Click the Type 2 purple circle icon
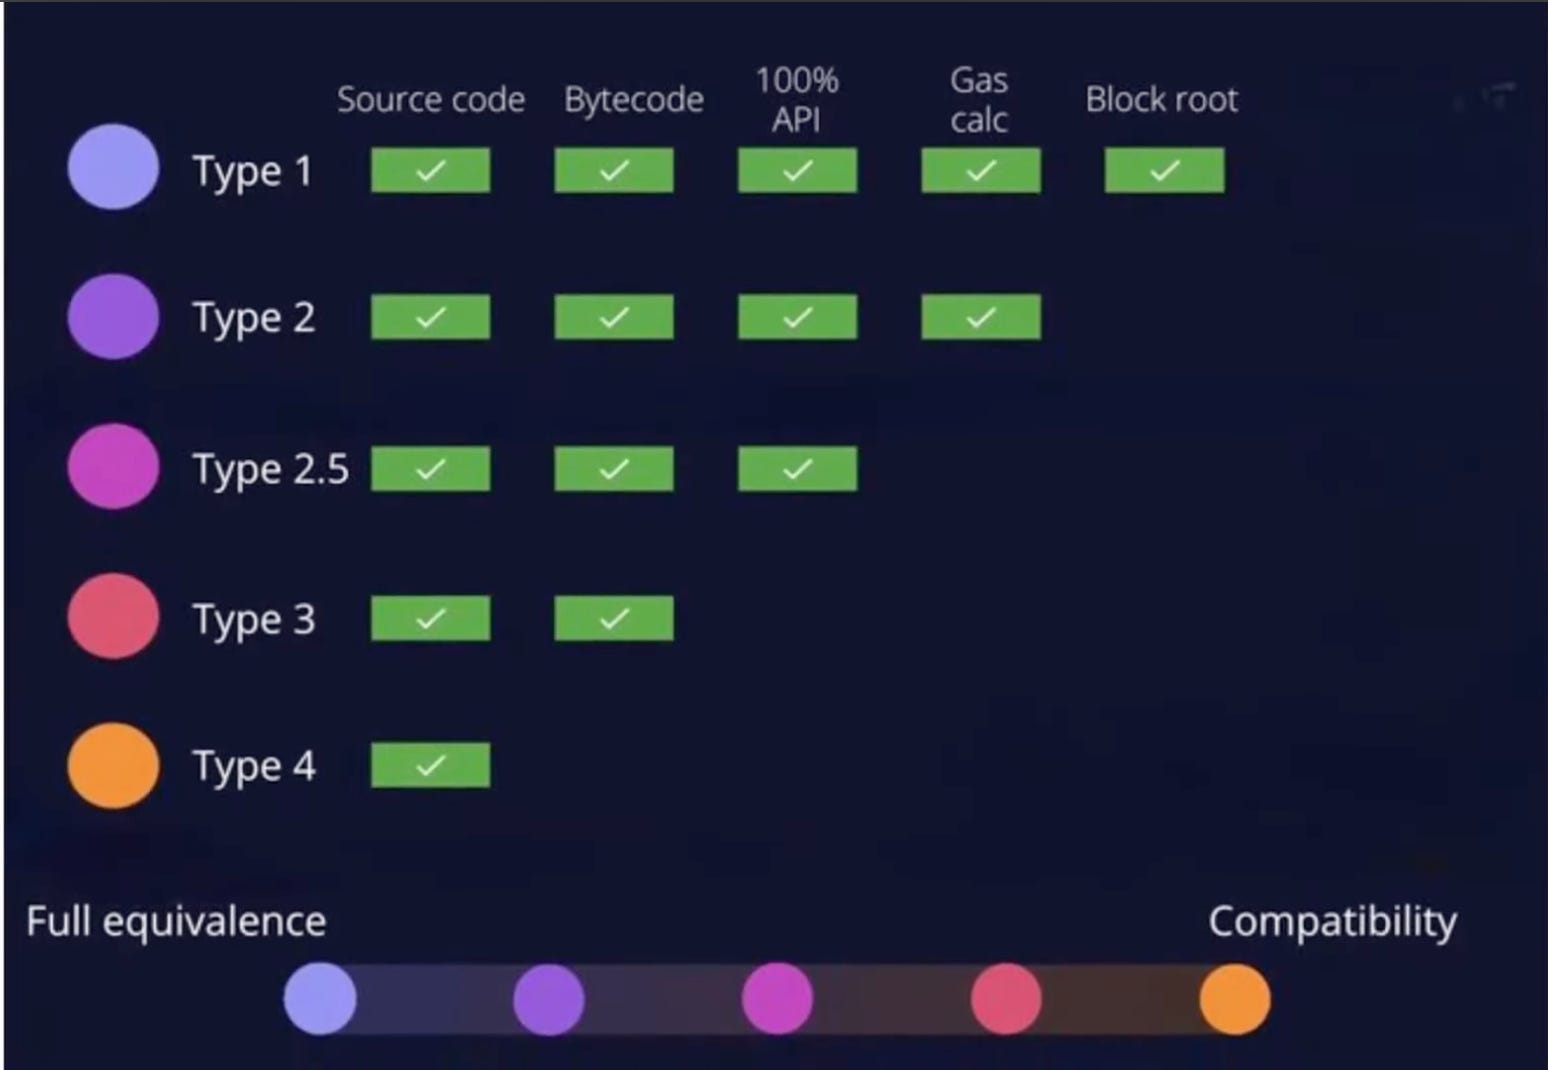 113,317
